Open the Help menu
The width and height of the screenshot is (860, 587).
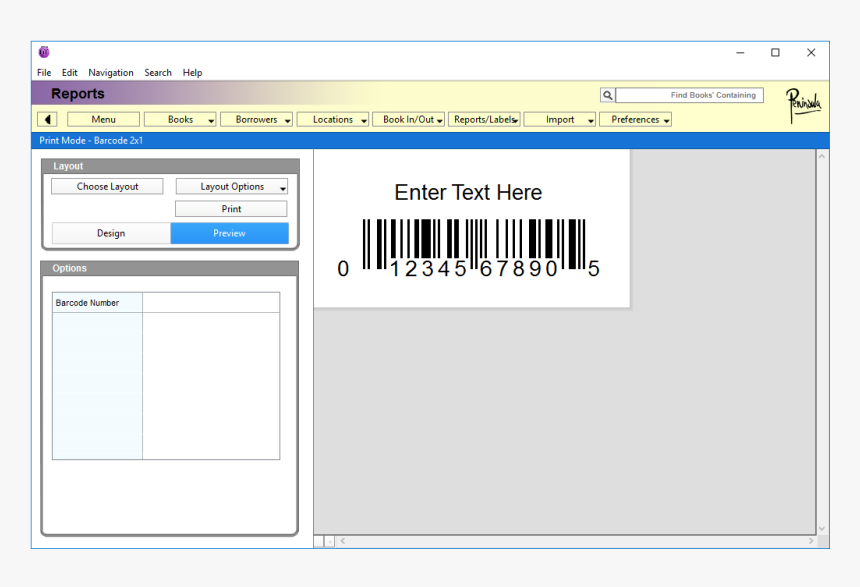click(192, 73)
